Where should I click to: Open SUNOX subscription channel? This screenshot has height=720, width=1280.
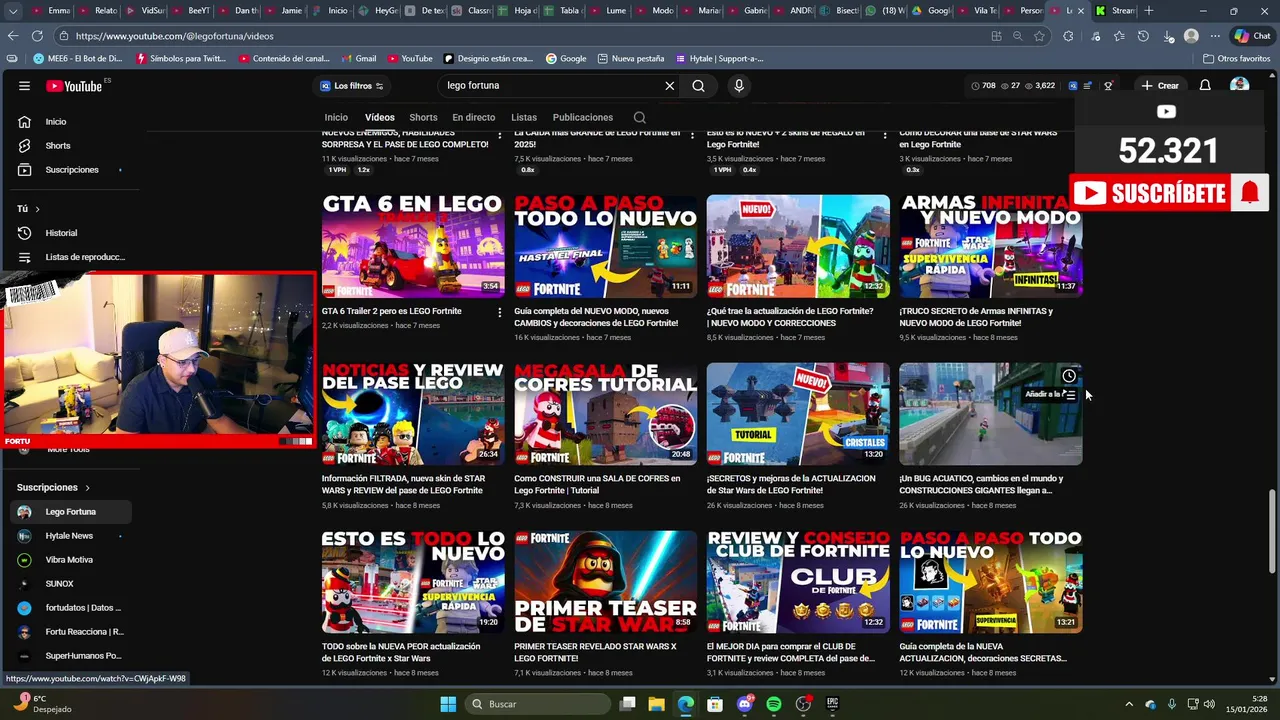(59, 584)
